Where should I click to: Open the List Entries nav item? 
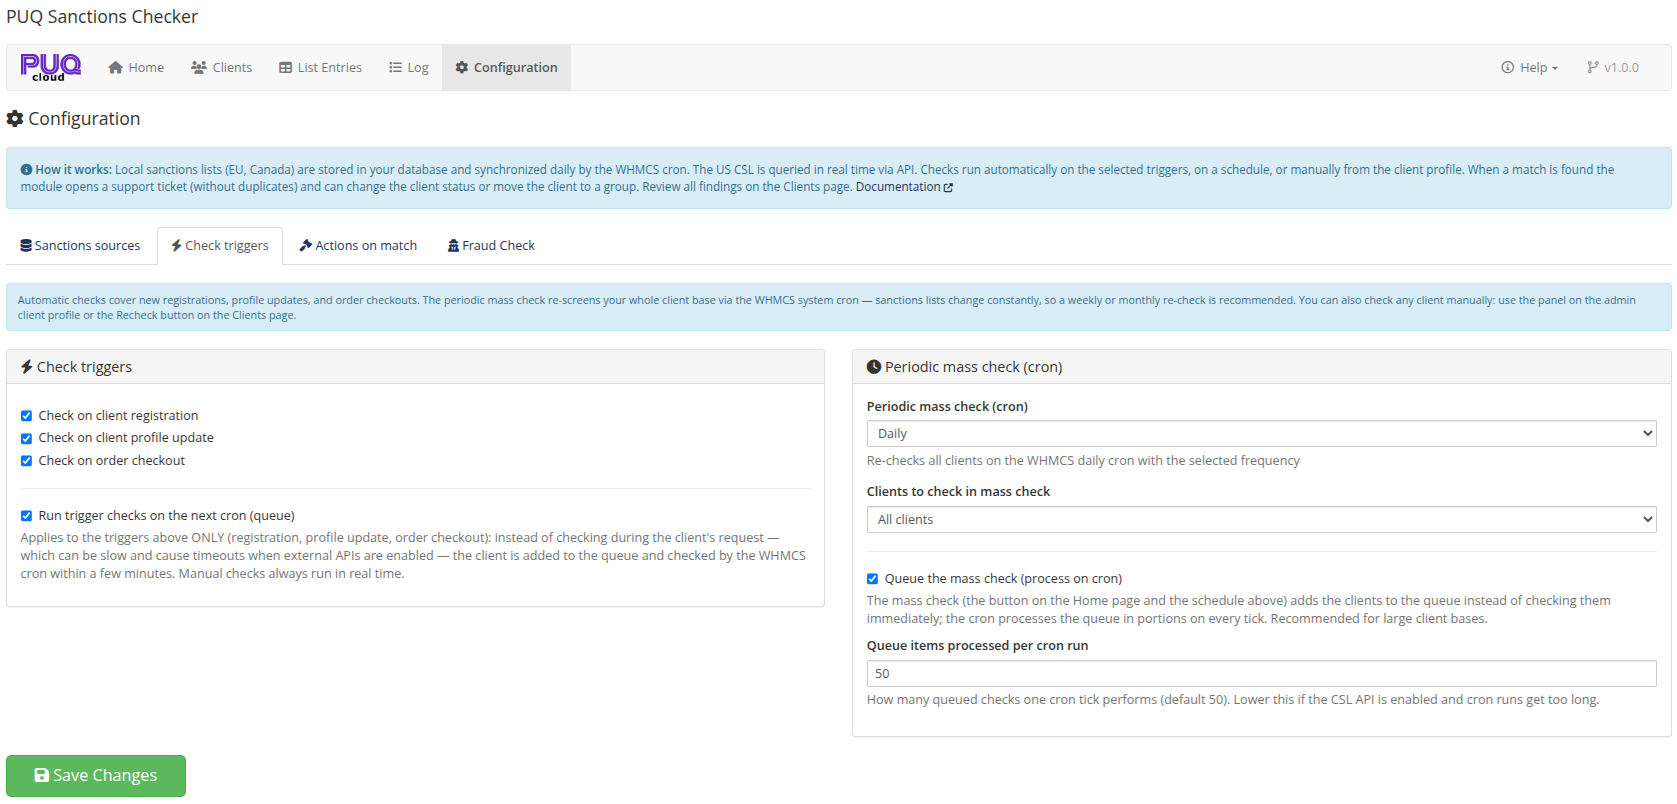(321, 67)
